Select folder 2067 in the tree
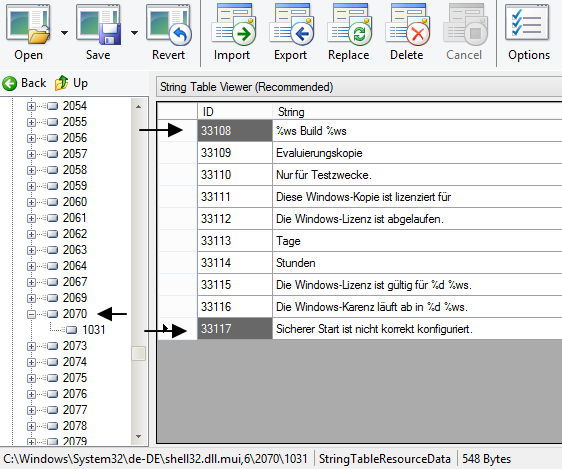 [67, 282]
